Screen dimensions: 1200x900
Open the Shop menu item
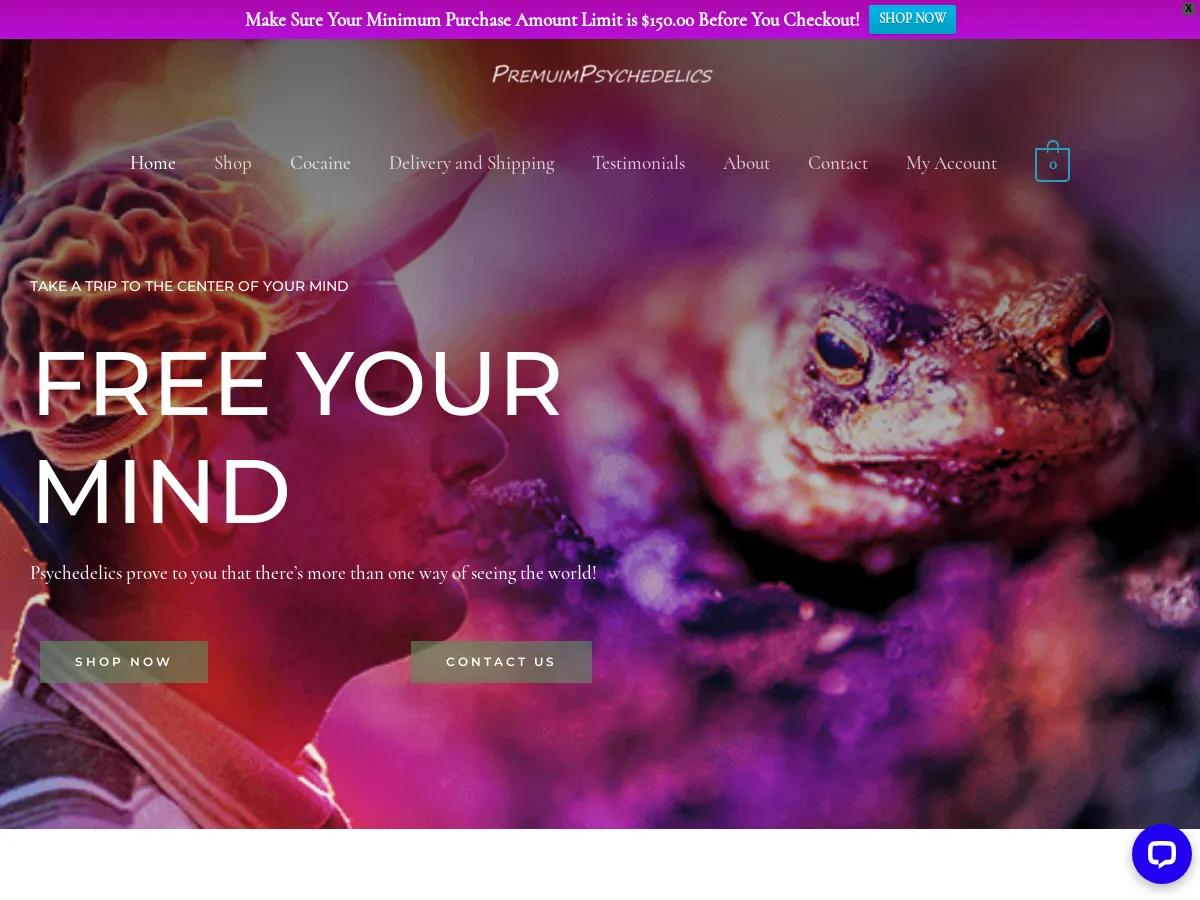click(x=233, y=163)
